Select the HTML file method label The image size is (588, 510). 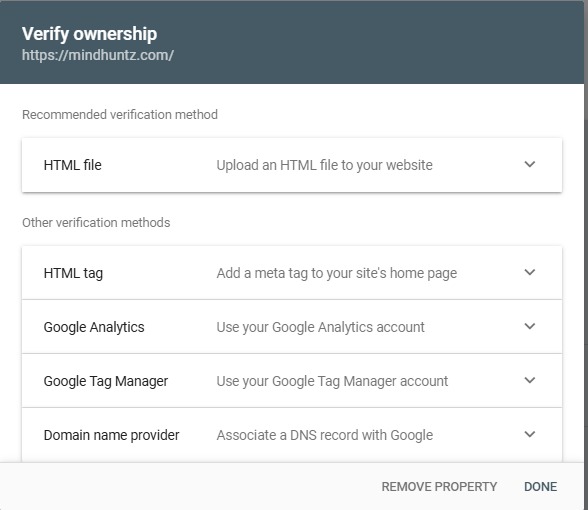[x=72, y=165]
